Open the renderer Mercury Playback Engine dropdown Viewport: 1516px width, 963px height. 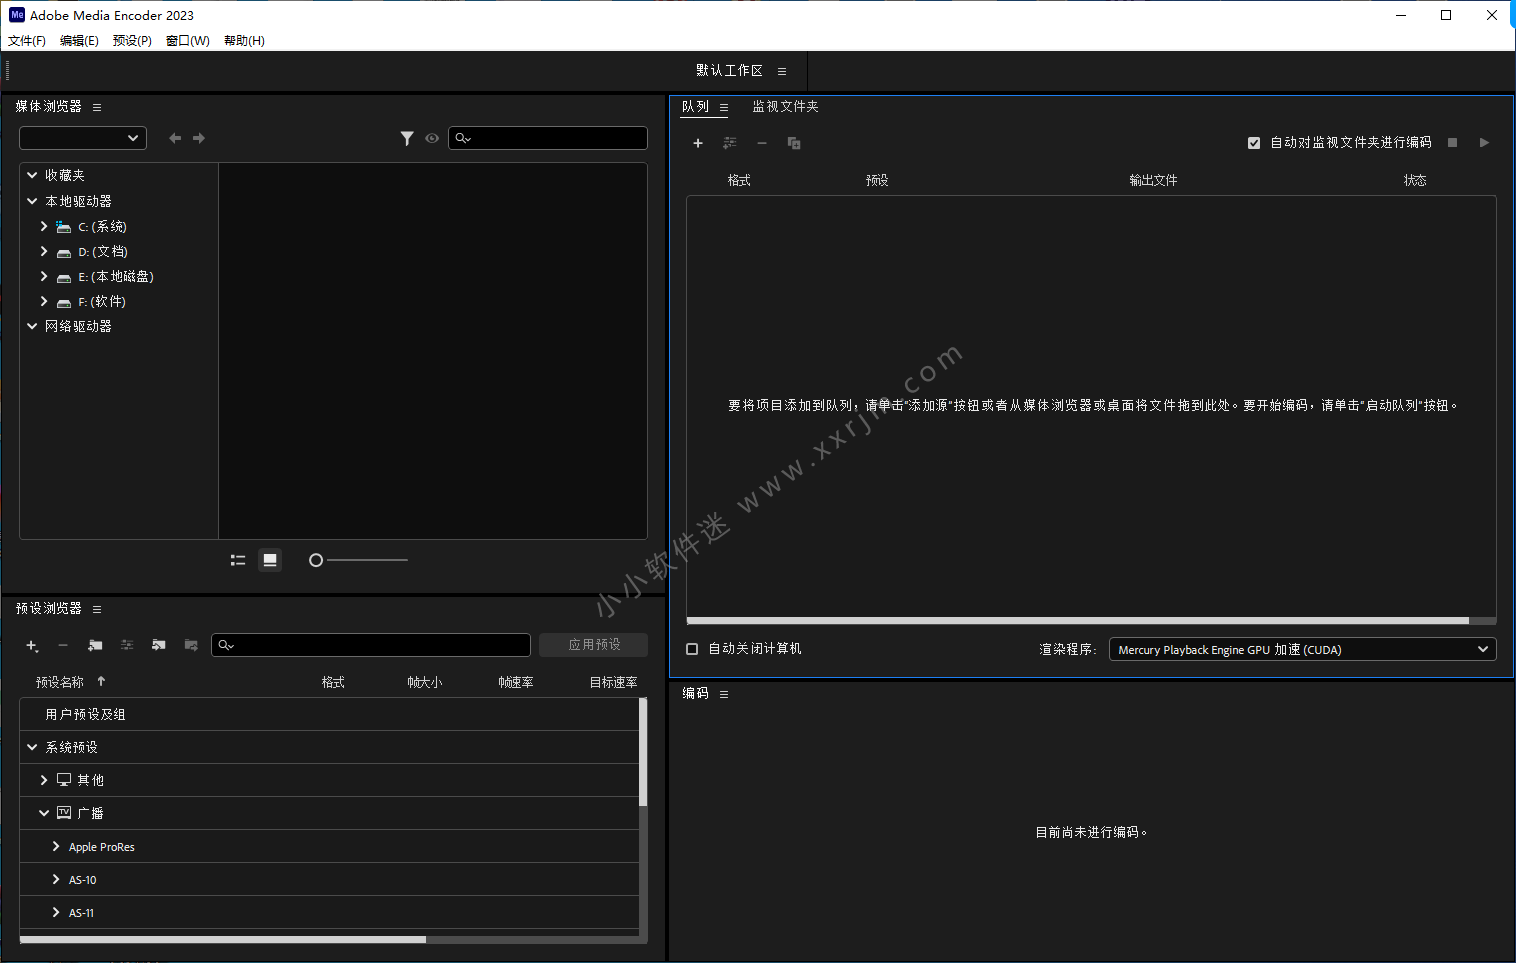1302,650
